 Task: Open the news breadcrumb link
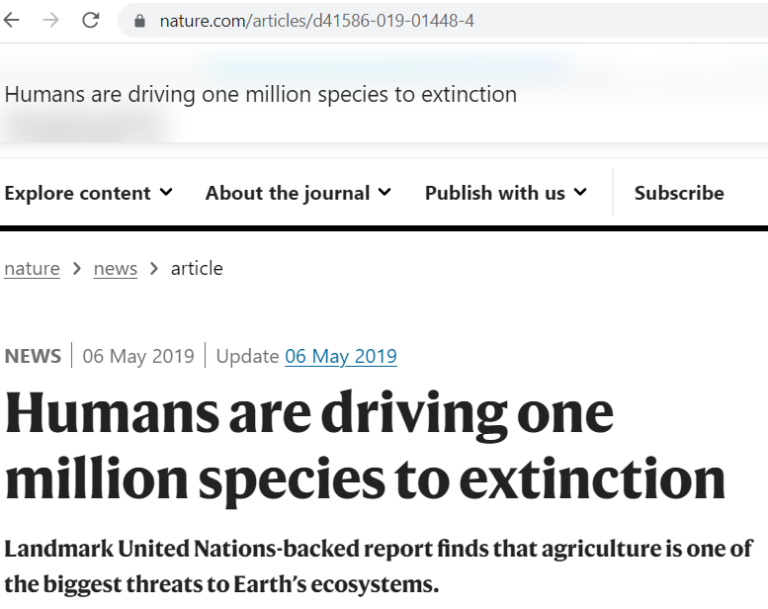point(116,268)
